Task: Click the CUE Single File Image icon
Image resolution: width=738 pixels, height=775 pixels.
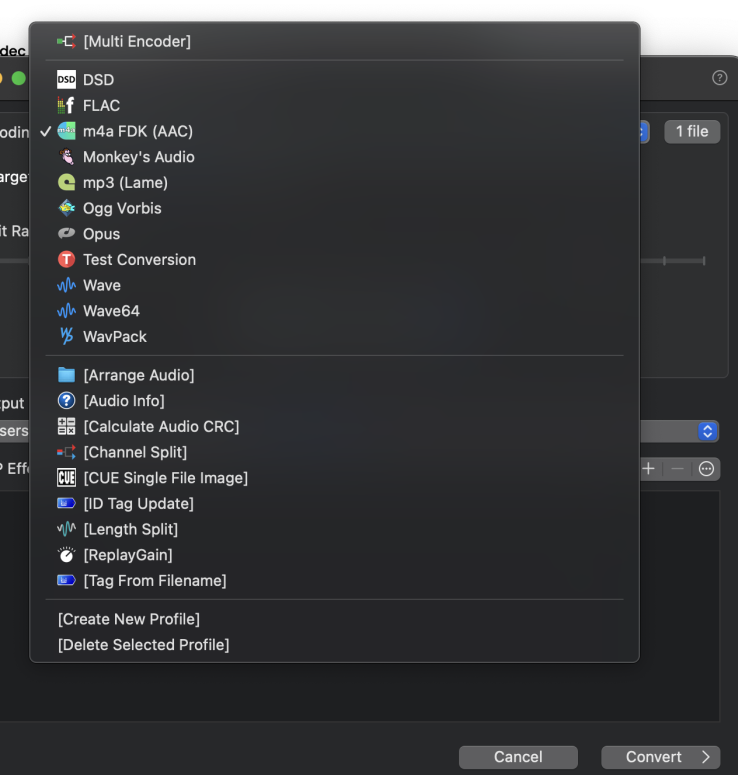Action: point(66,478)
